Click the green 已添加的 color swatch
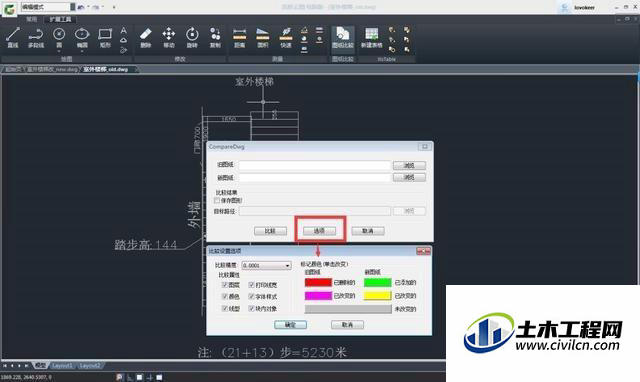 (378, 282)
